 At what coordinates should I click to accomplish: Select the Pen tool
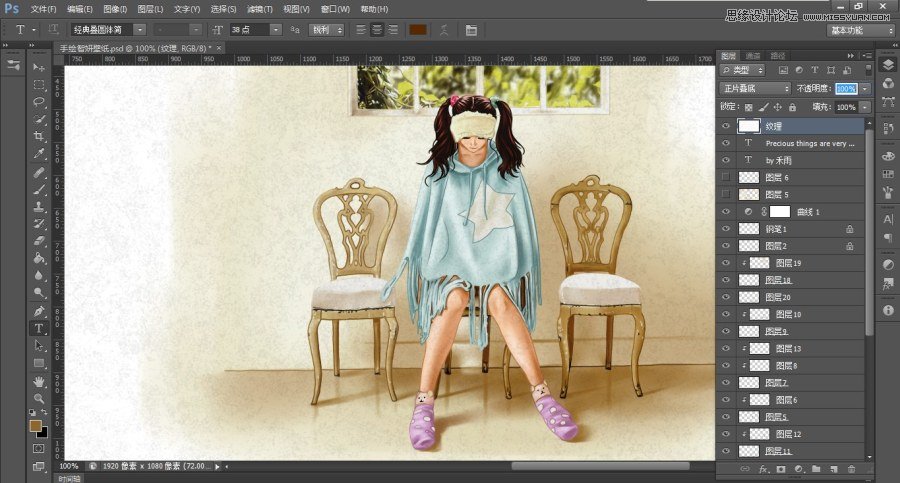(x=39, y=311)
